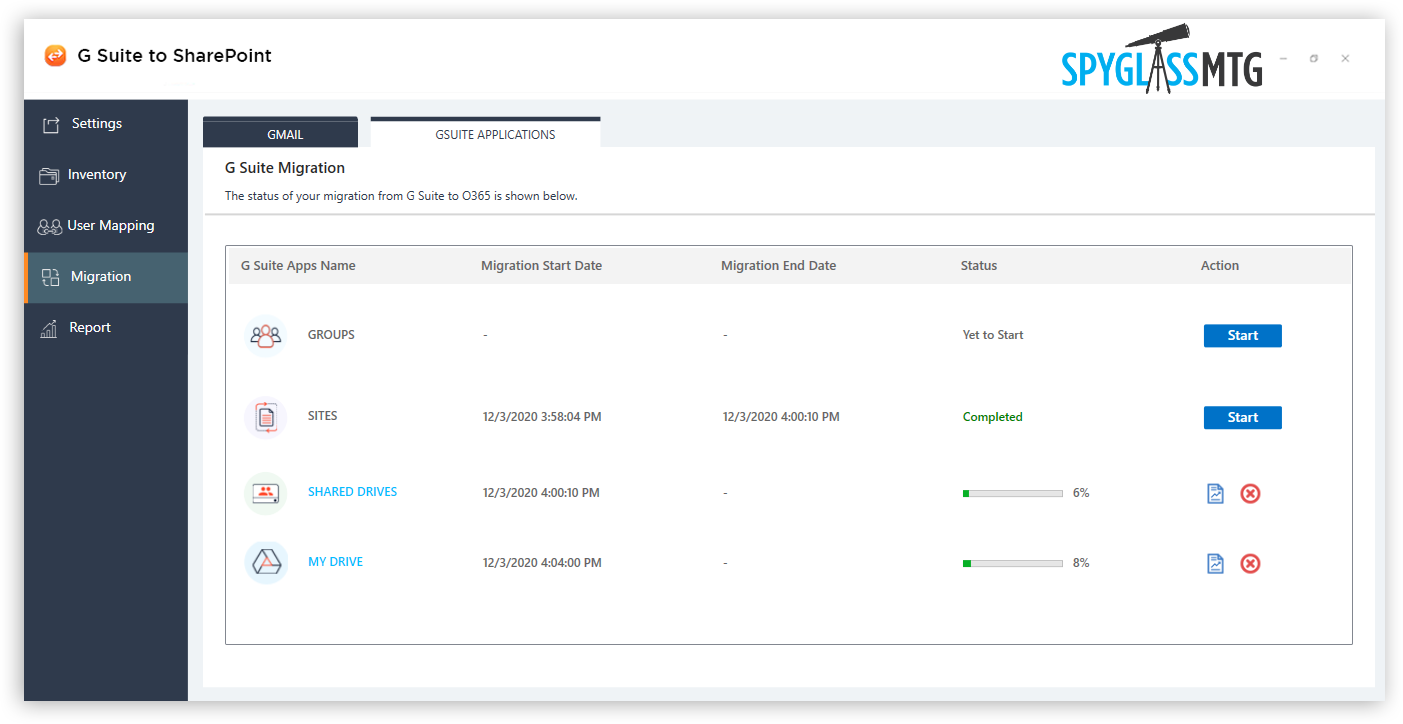Click the SHARED DRIVES 6% progress bar
1403x724 pixels.
[1012, 493]
